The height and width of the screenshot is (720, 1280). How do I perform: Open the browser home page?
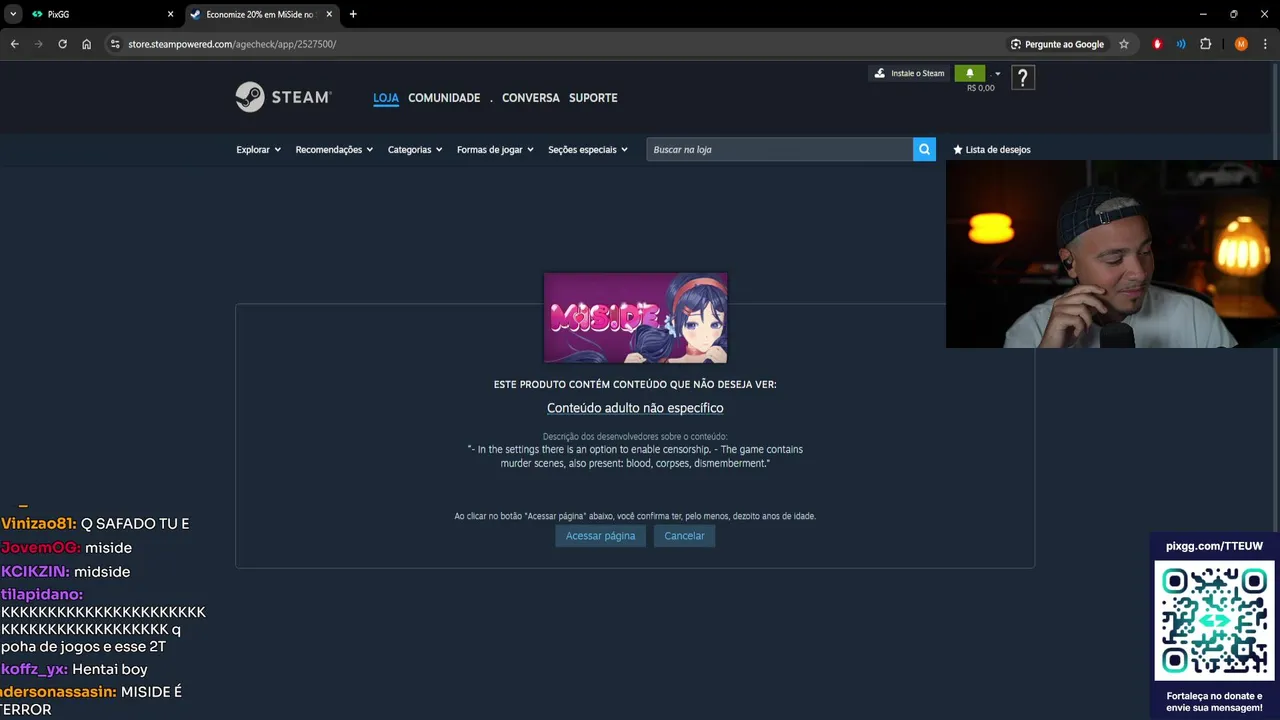point(87,44)
